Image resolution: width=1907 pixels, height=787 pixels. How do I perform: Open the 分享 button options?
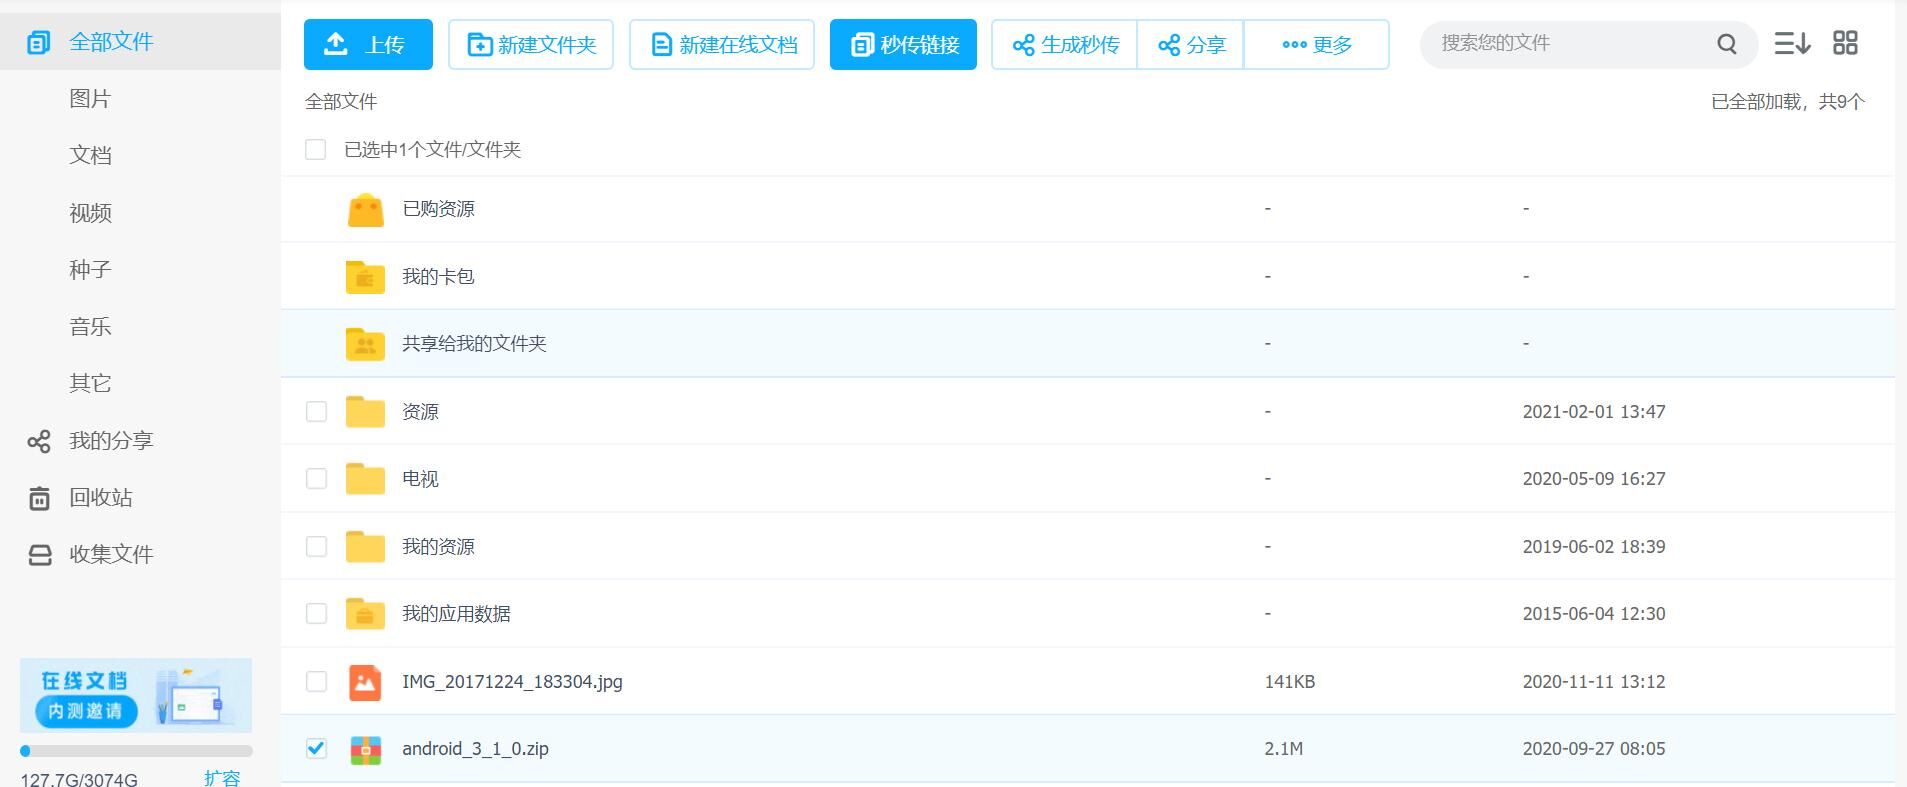(x=1190, y=45)
